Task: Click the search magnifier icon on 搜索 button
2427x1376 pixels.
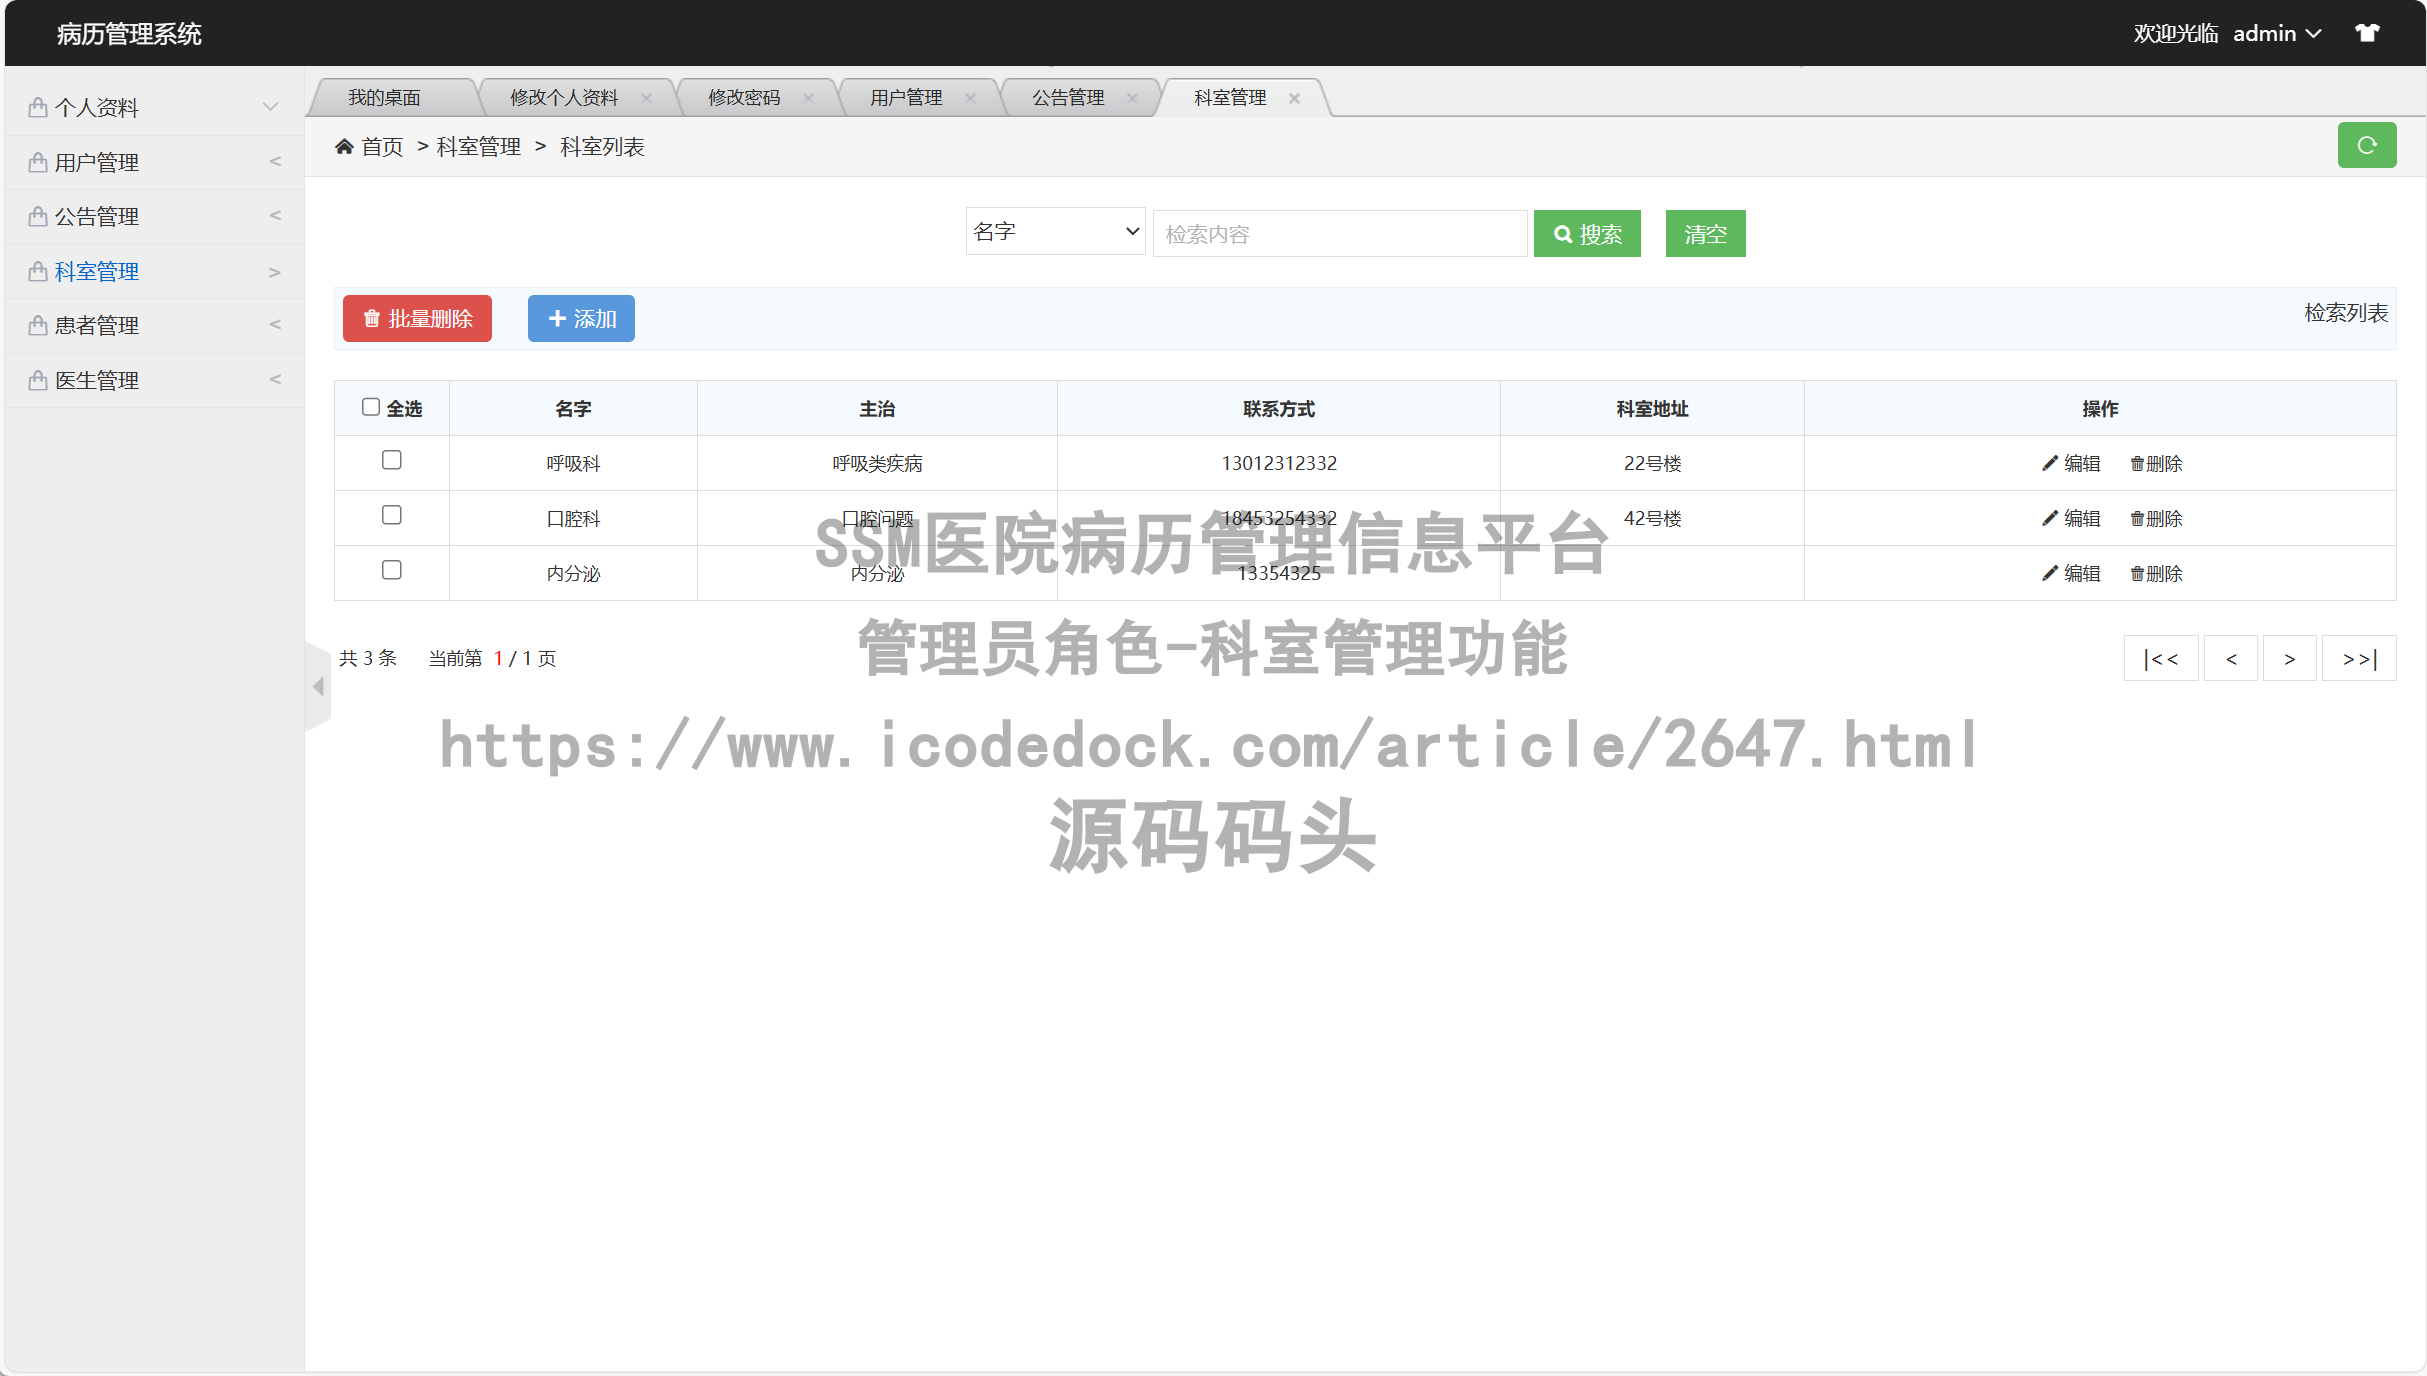Action: [x=1563, y=233]
